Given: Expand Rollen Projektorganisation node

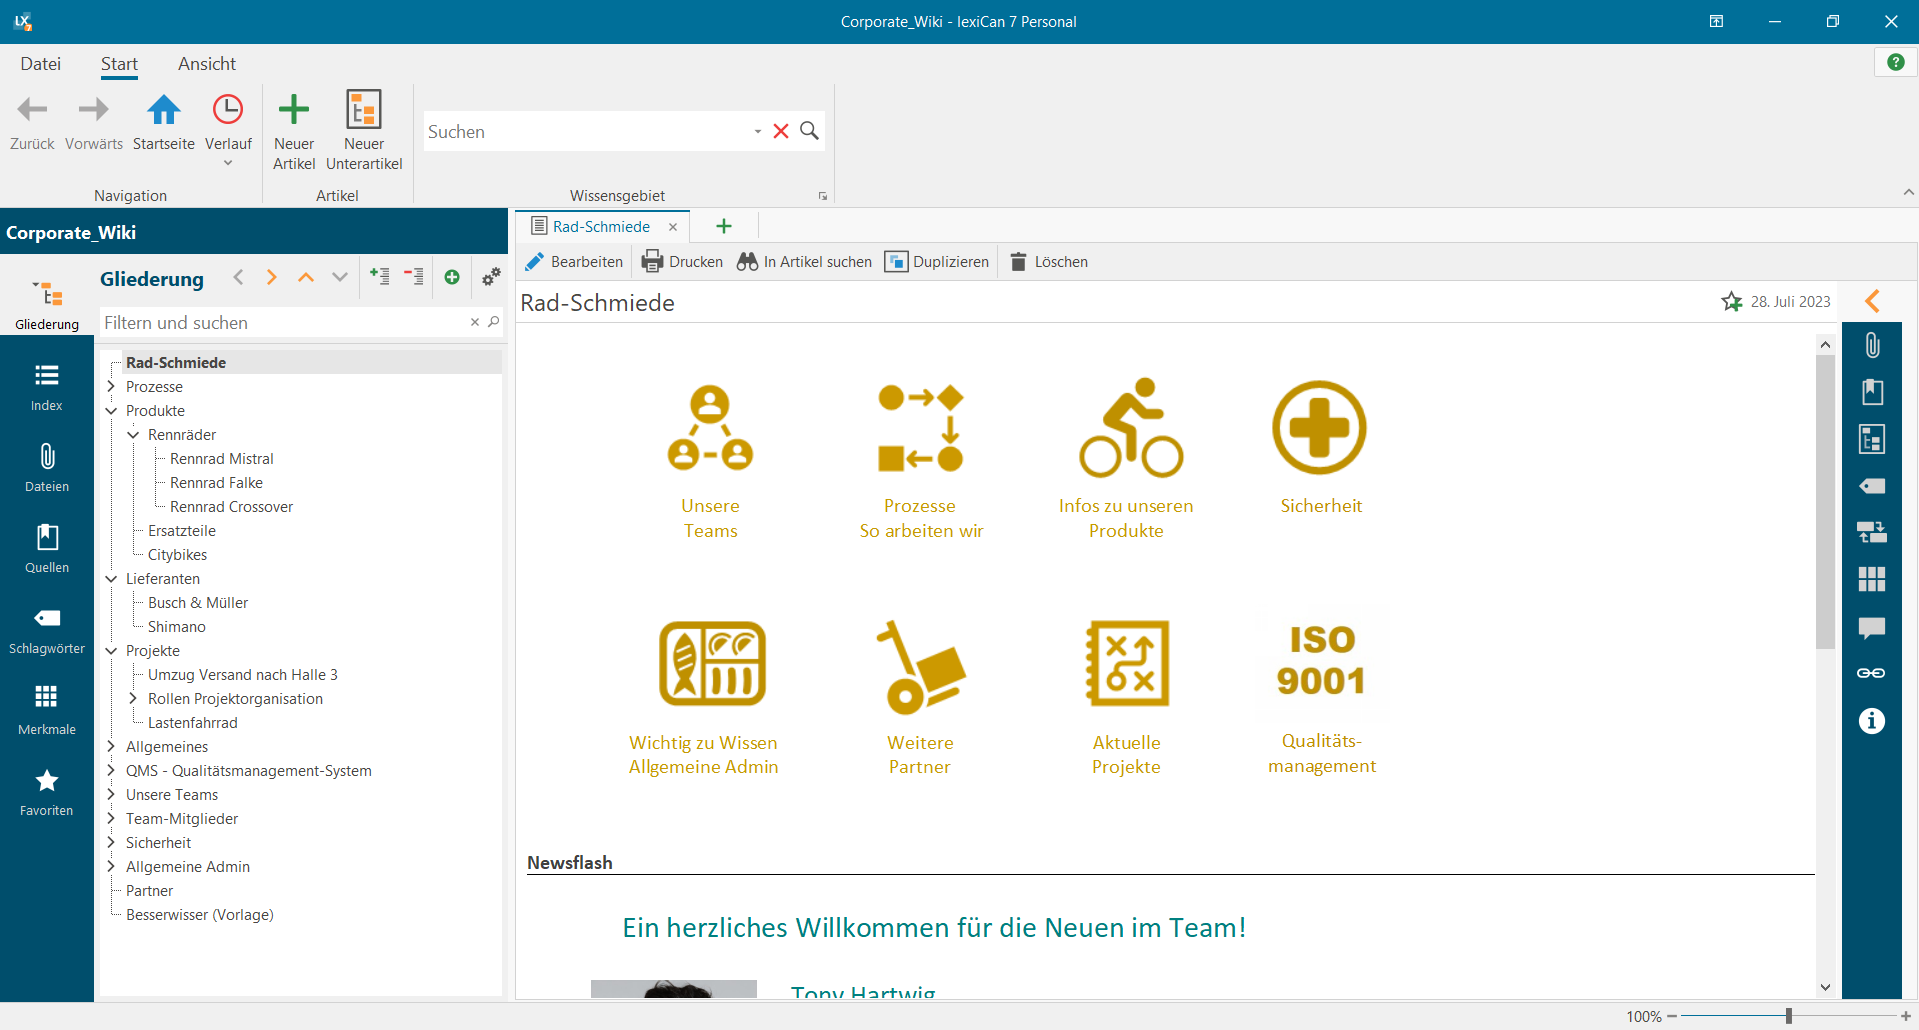Looking at the screenshot, I should [x=134, y=699].
